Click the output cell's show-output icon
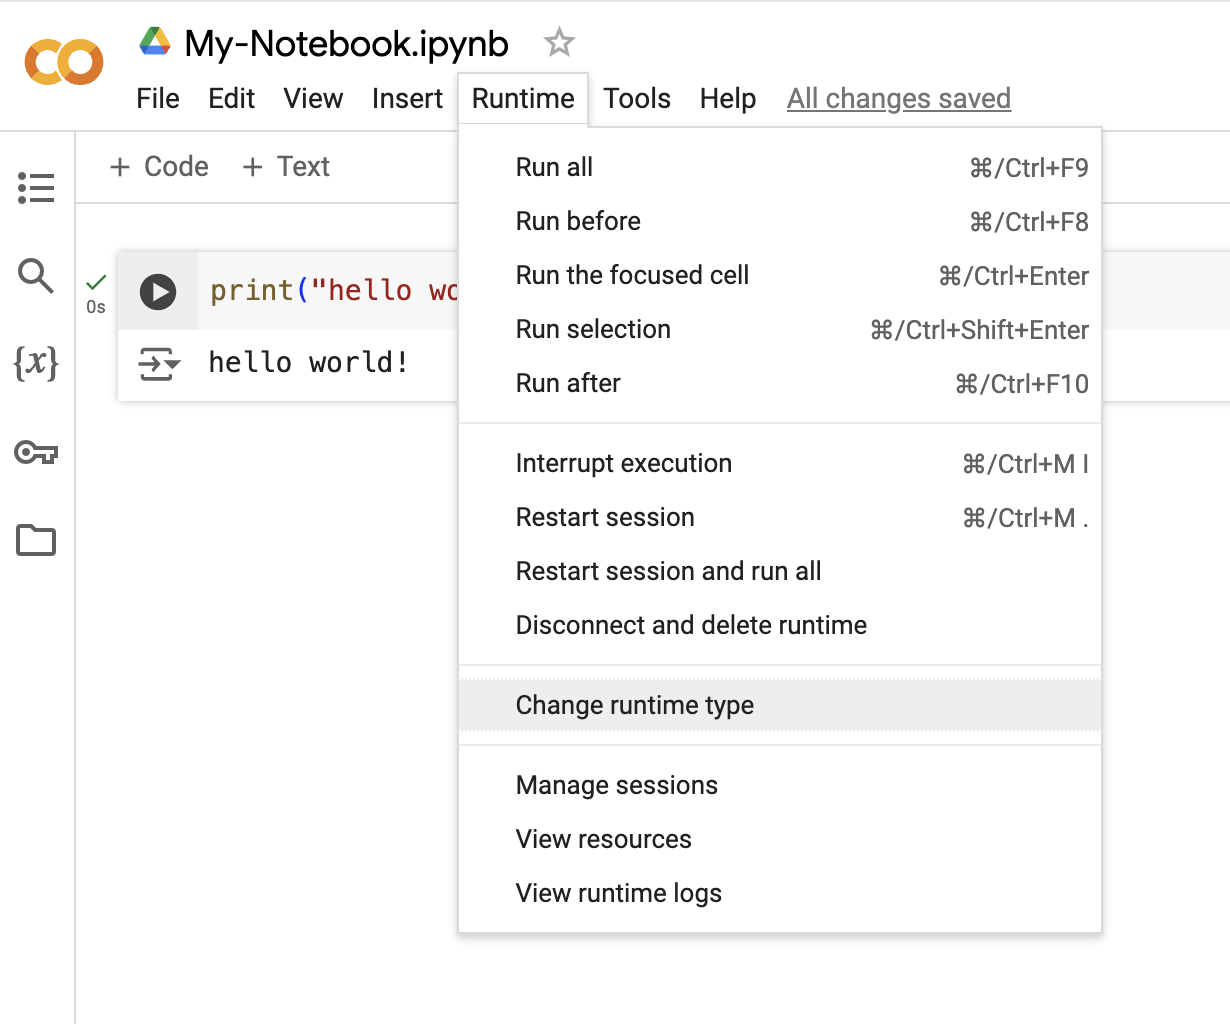 click(159, 364)
